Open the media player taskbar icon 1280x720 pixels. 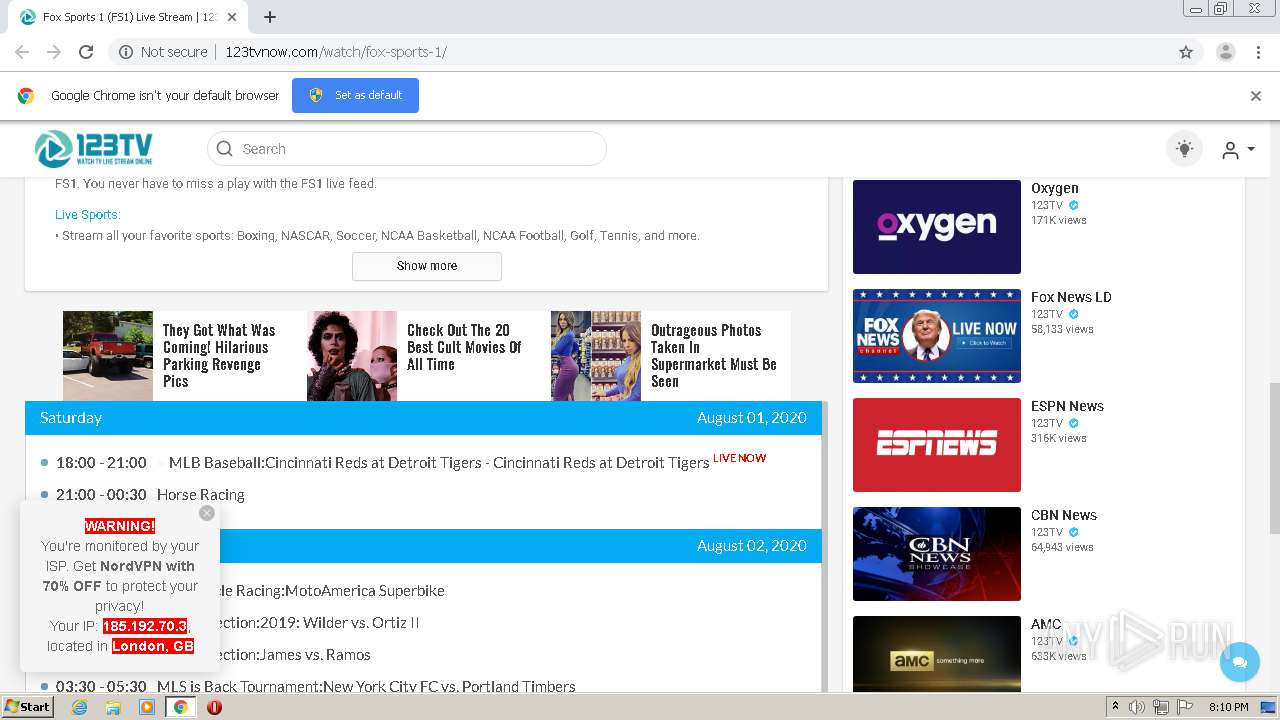tap(147, 707)
